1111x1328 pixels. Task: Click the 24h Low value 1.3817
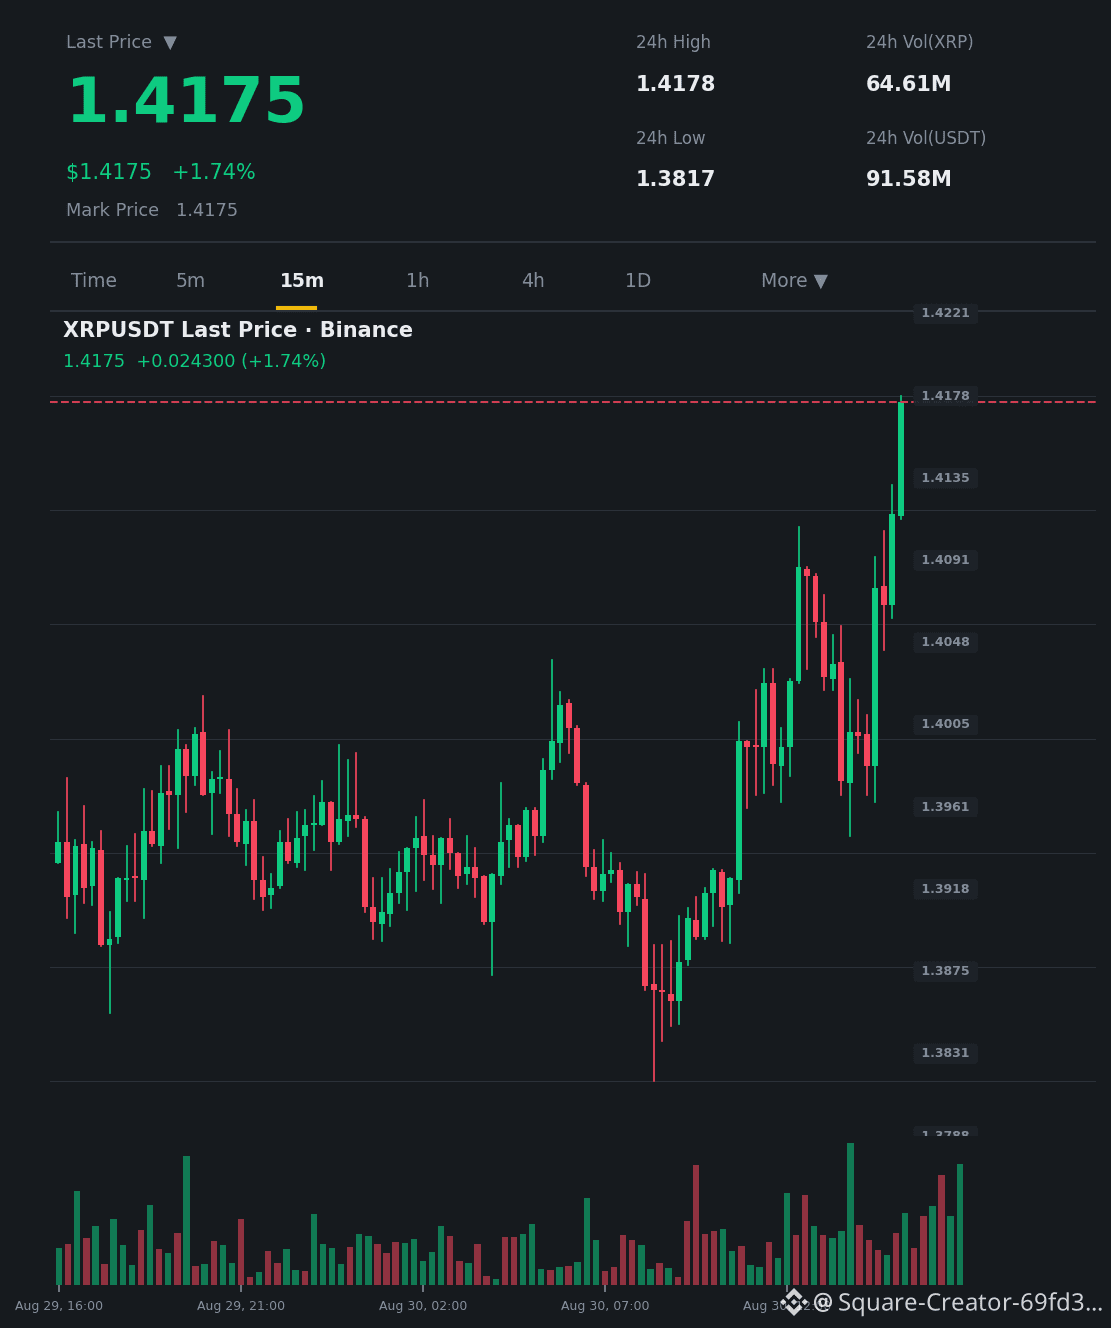(676, 179)
